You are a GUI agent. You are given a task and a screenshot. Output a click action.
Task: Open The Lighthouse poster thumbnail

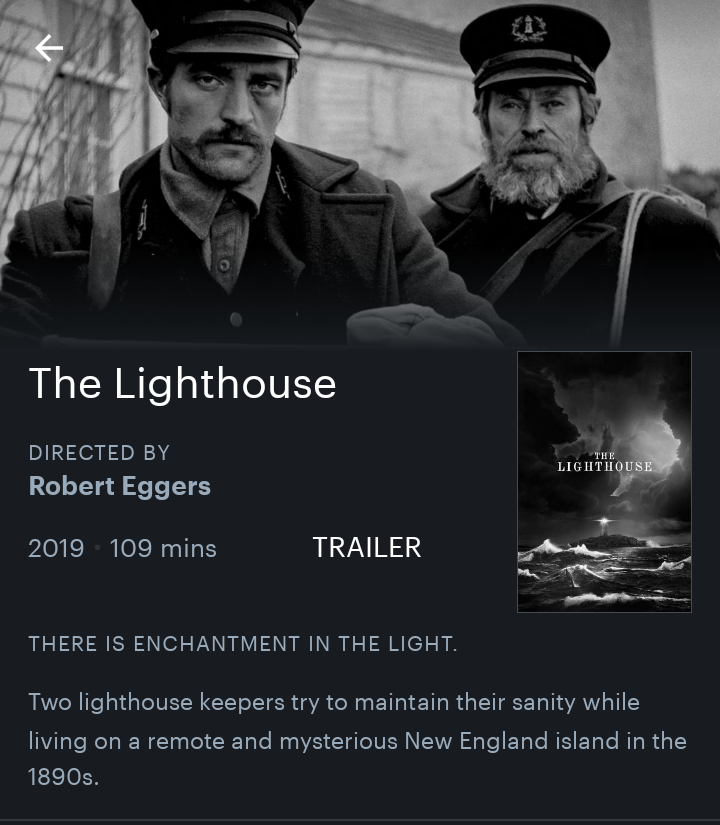point(604,481)
